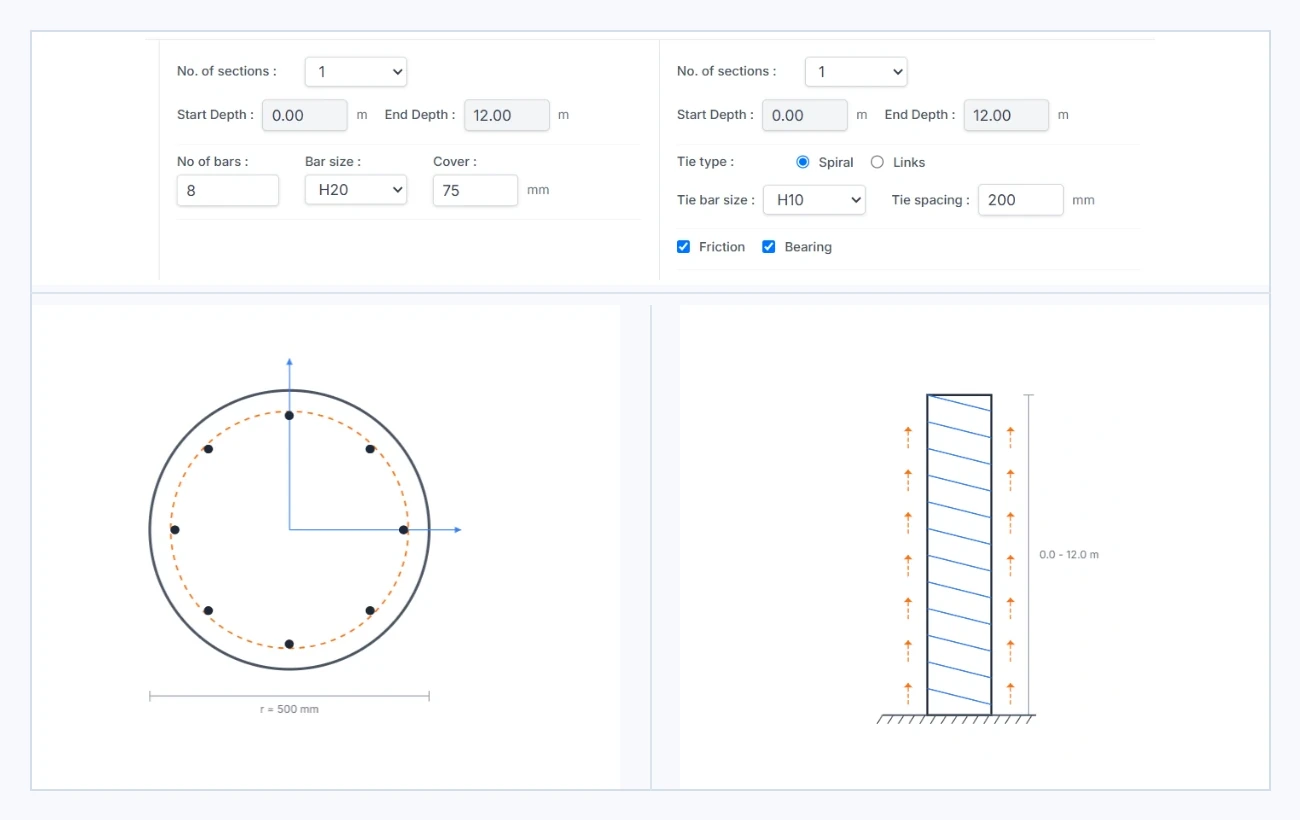Toggle the Friction checkbox

(x=684, y=247)
